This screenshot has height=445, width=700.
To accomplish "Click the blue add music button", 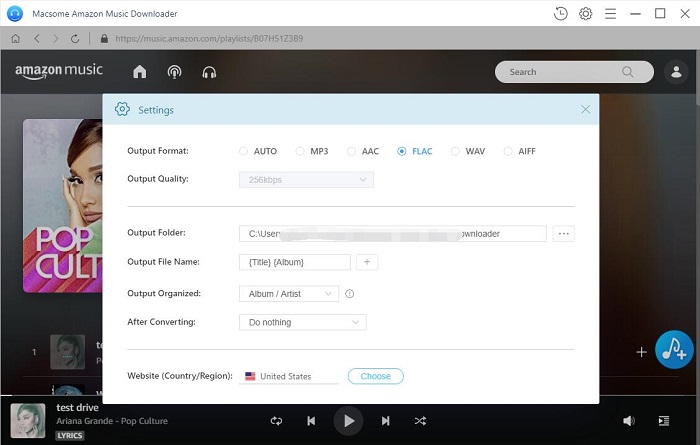I will pos(674,349).
